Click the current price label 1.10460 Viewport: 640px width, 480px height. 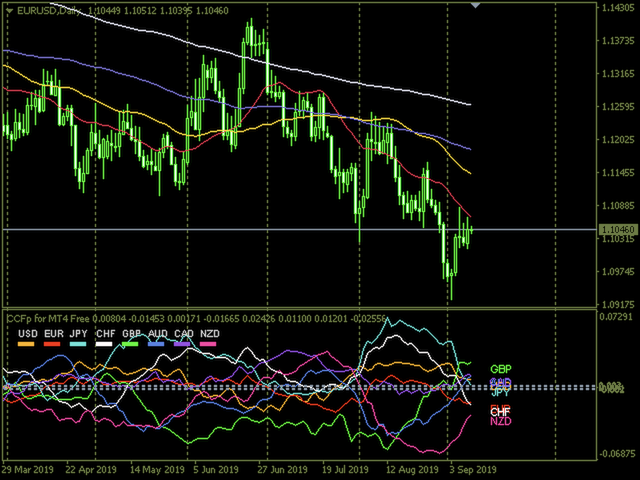click(618, 230)
